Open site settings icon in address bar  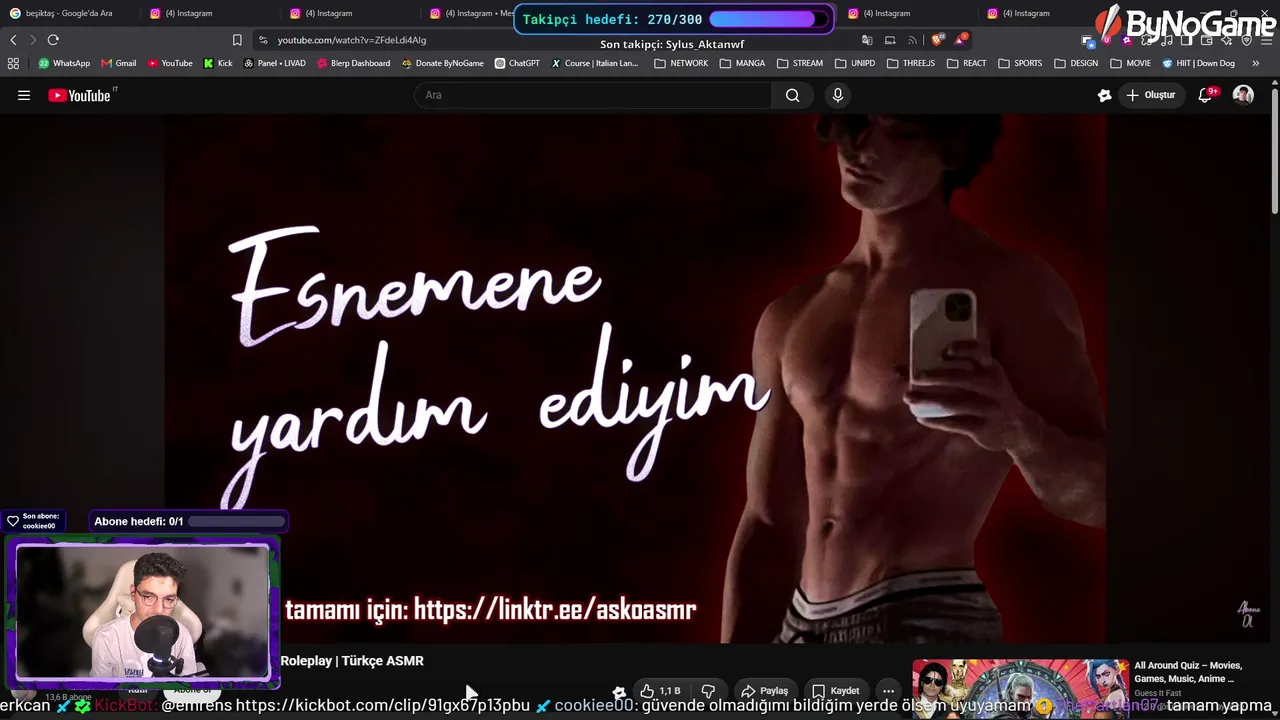pyautogui.click(x=263, y=40)
